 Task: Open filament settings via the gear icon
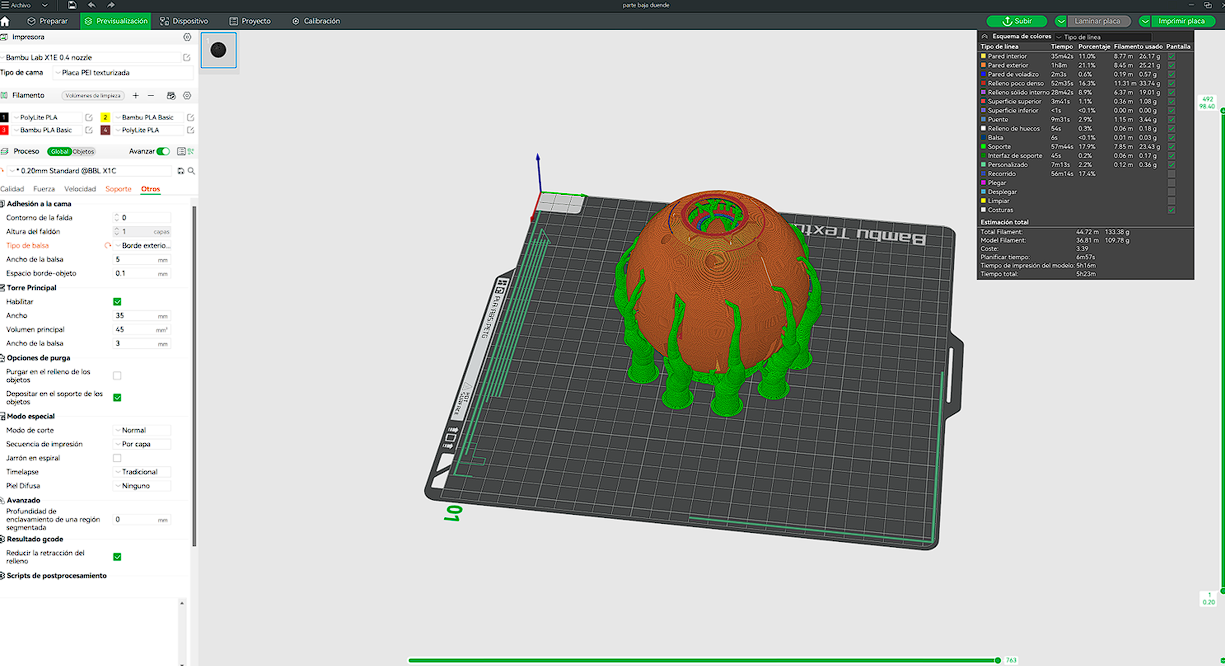click(188, 95)
